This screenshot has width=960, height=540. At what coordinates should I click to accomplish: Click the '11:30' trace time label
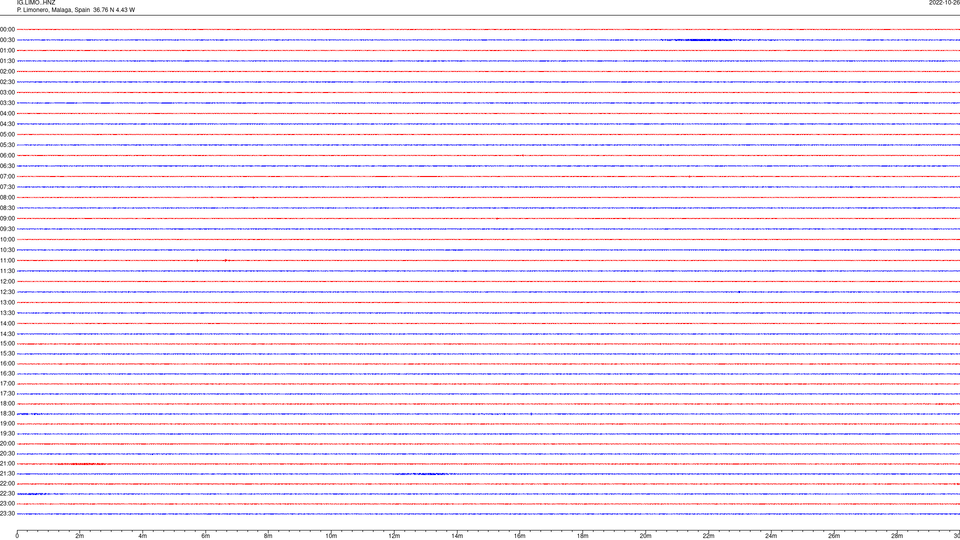(x=7, y=271)
